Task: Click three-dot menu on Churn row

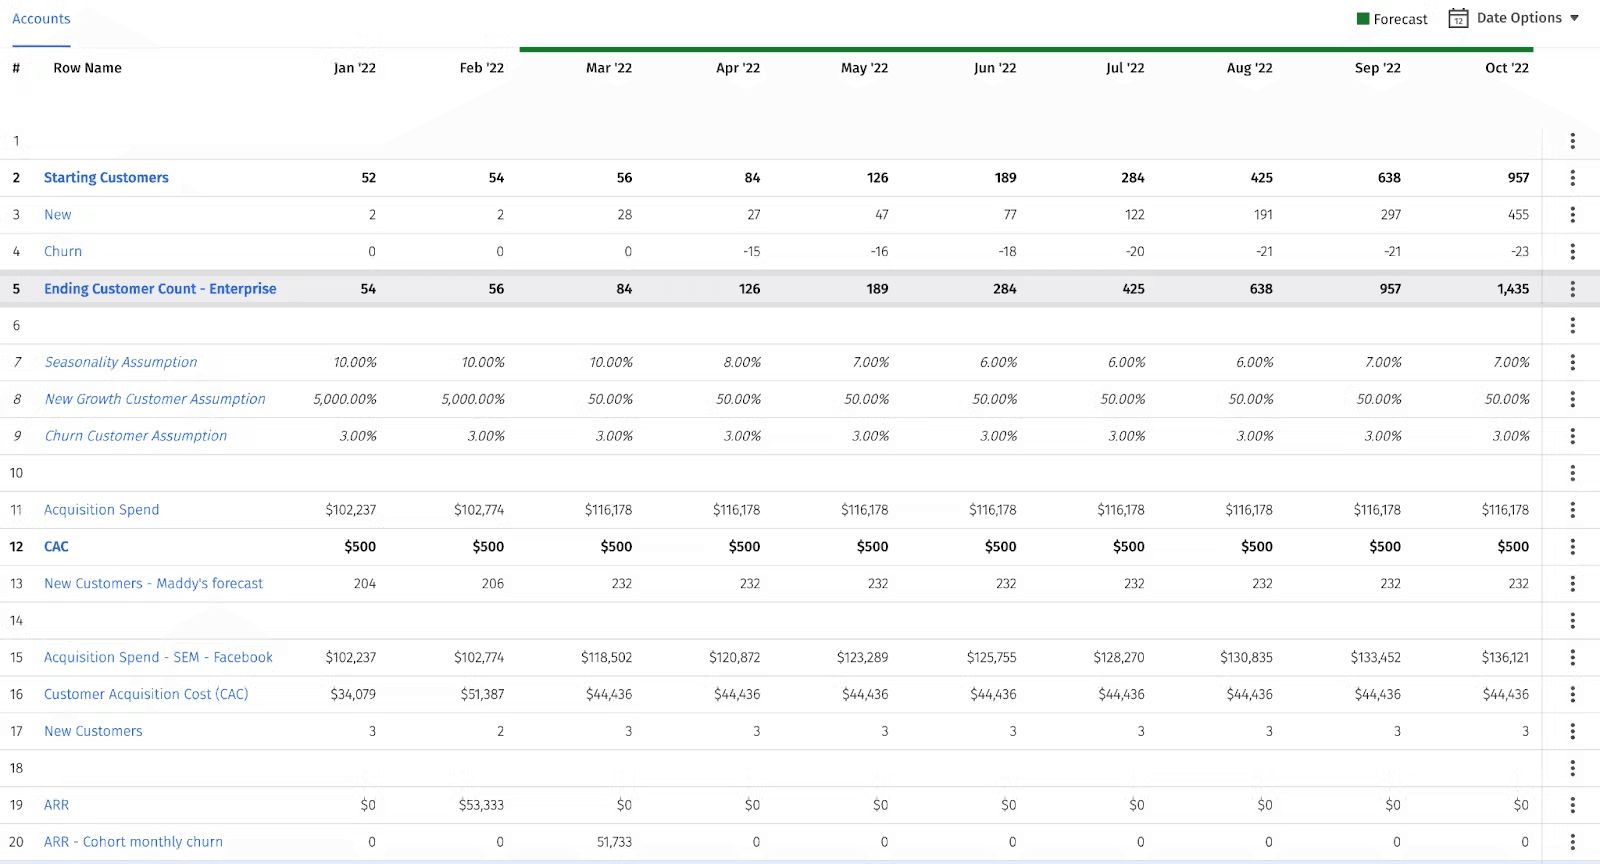Action: (x=1572, y=252)
